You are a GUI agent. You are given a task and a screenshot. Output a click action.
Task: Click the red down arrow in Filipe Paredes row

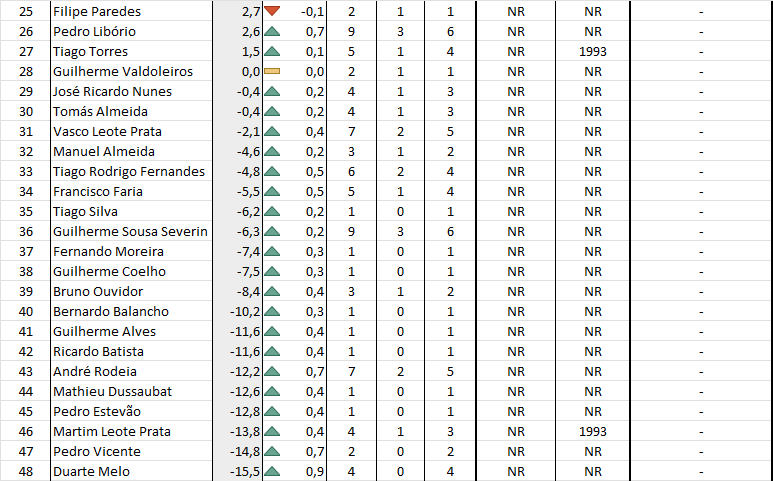[x=272, y=11]
